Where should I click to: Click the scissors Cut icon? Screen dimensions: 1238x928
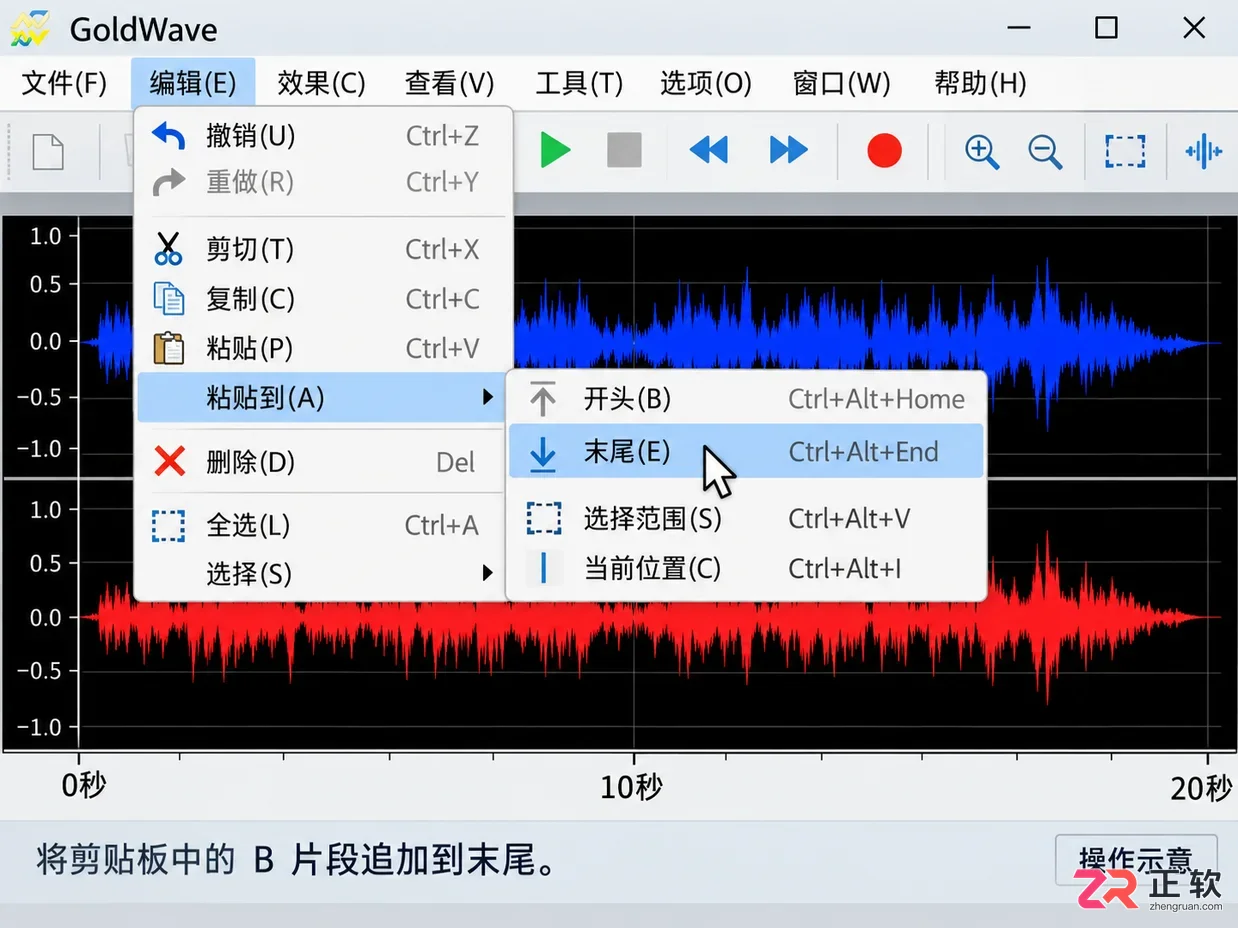(x=169, y=248)
